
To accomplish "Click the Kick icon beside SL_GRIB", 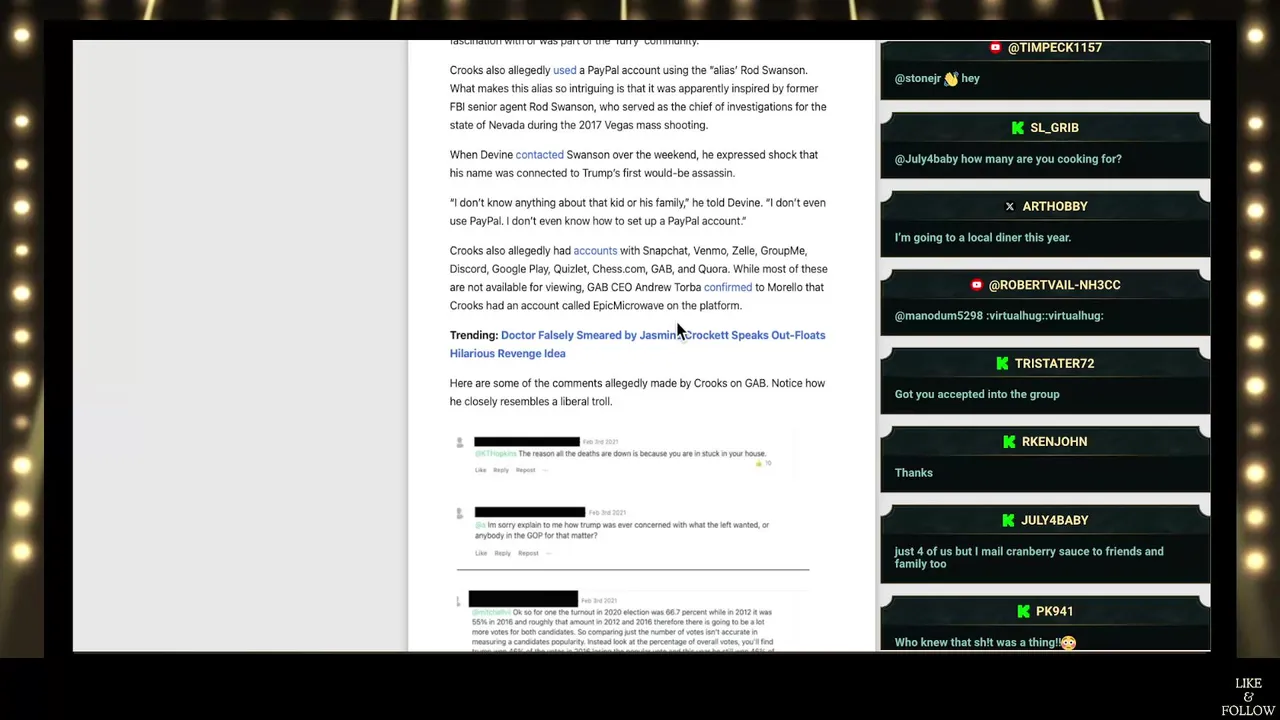I will pyautogui.click(x=1018, y=128).
